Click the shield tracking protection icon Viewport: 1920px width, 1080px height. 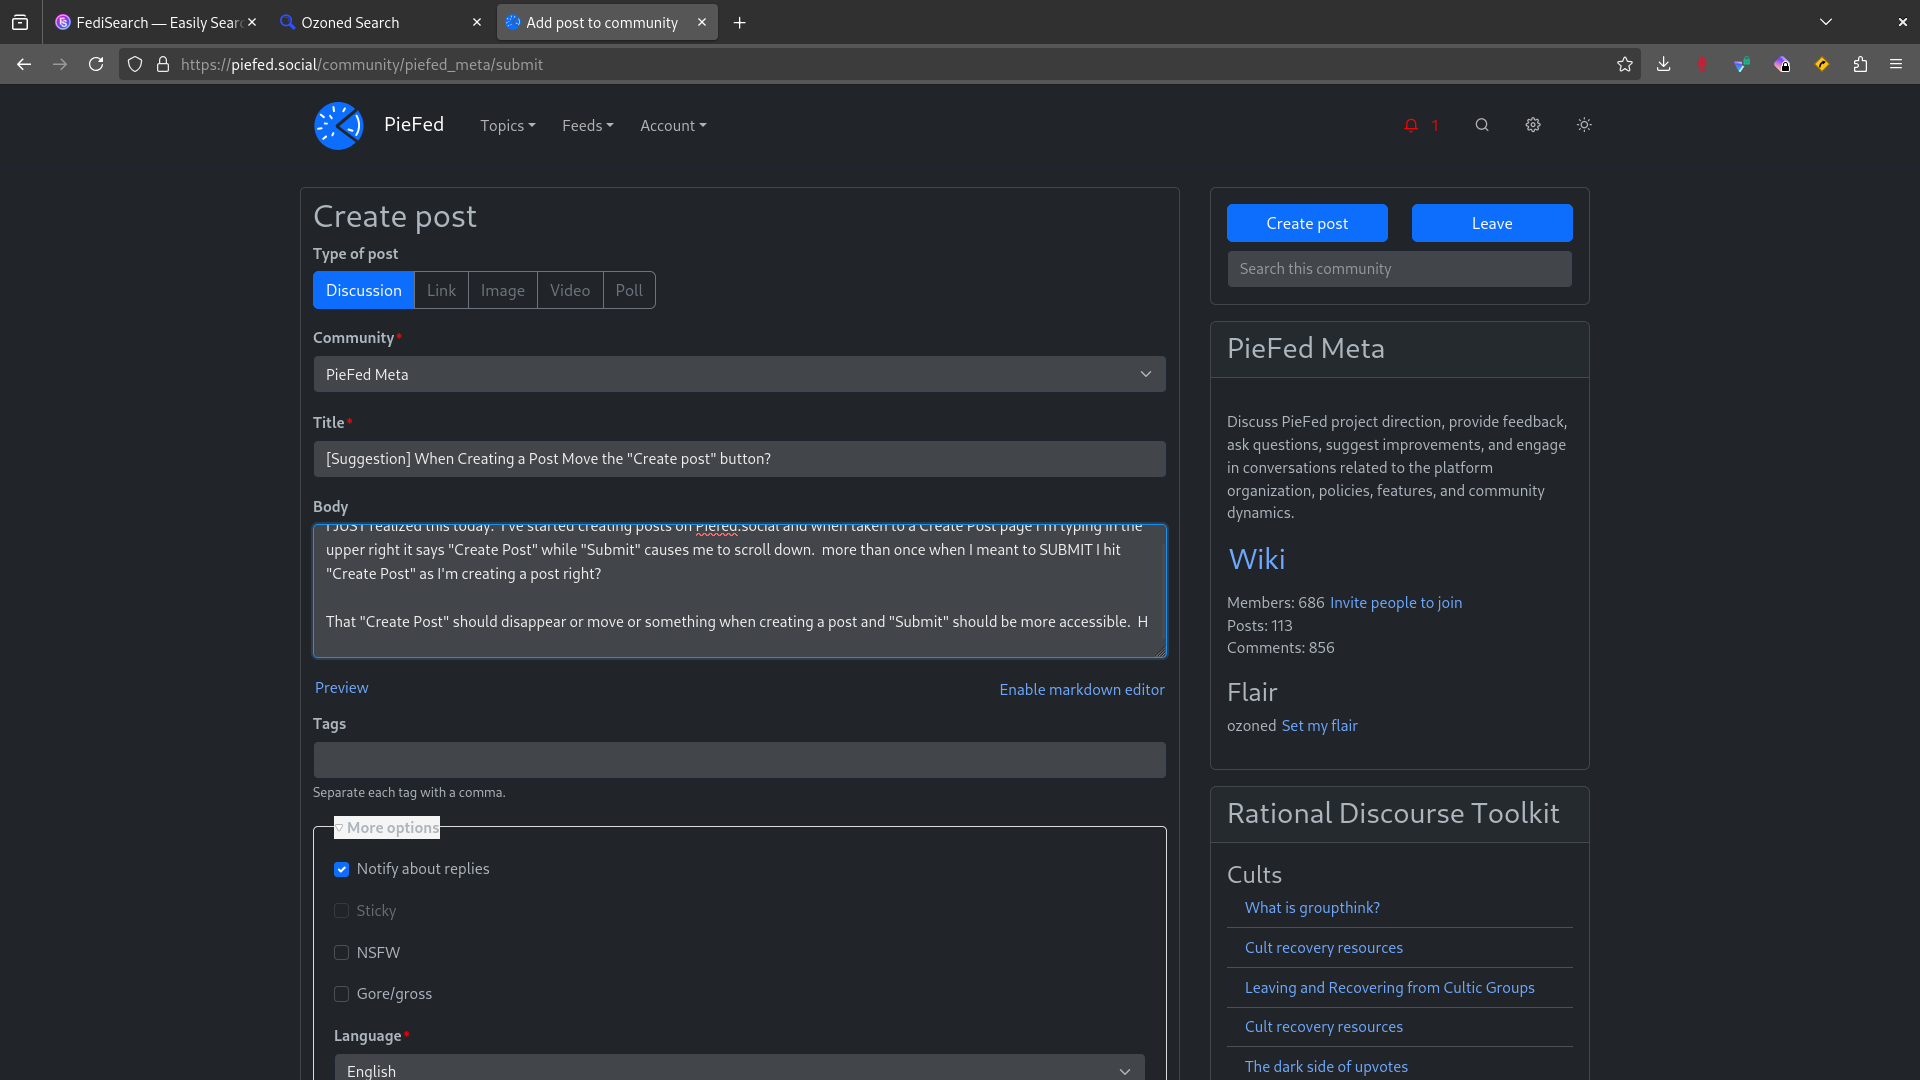tap(135, 64)
